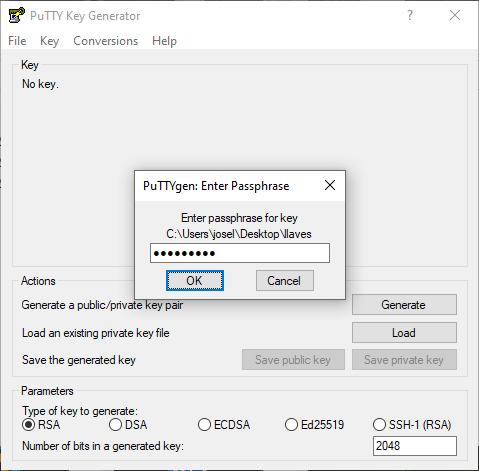Open the Help menu

click(x=164, y=41)
